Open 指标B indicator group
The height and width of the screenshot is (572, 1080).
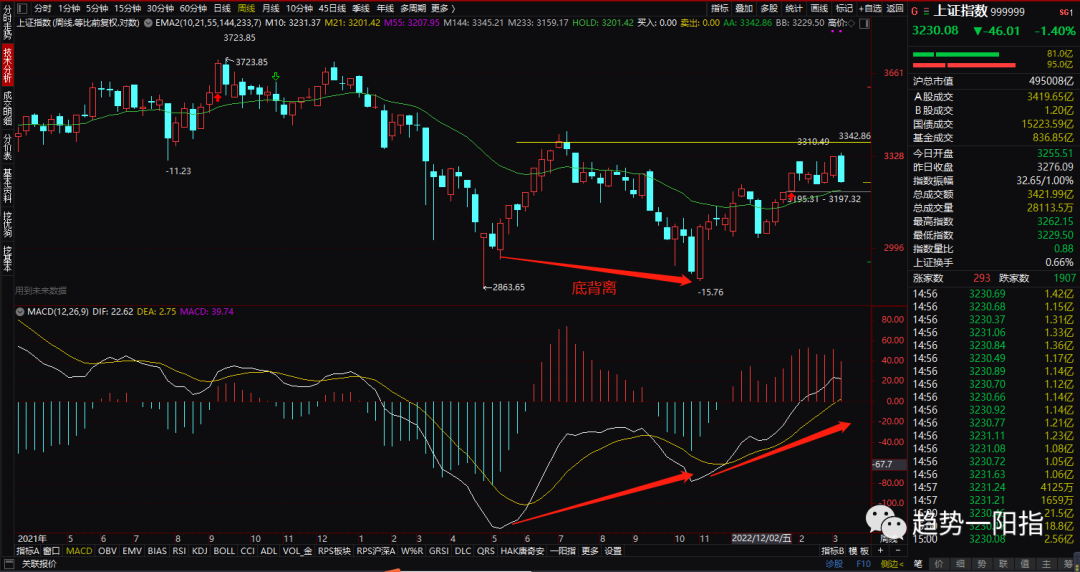(x=833, y=551)
